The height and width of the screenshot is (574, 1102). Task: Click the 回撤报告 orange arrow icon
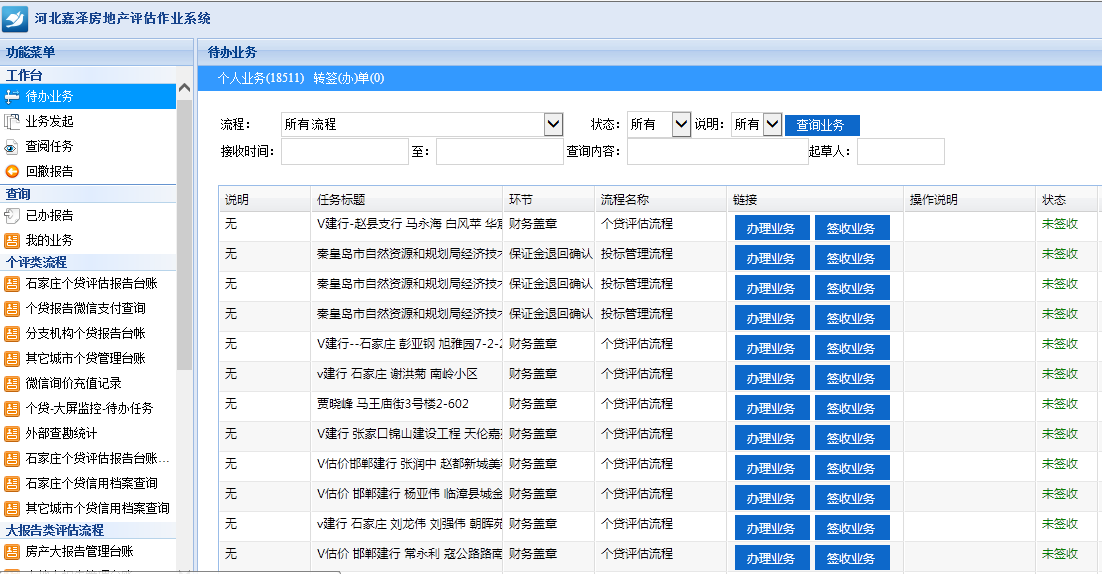(x=12, y=172)
